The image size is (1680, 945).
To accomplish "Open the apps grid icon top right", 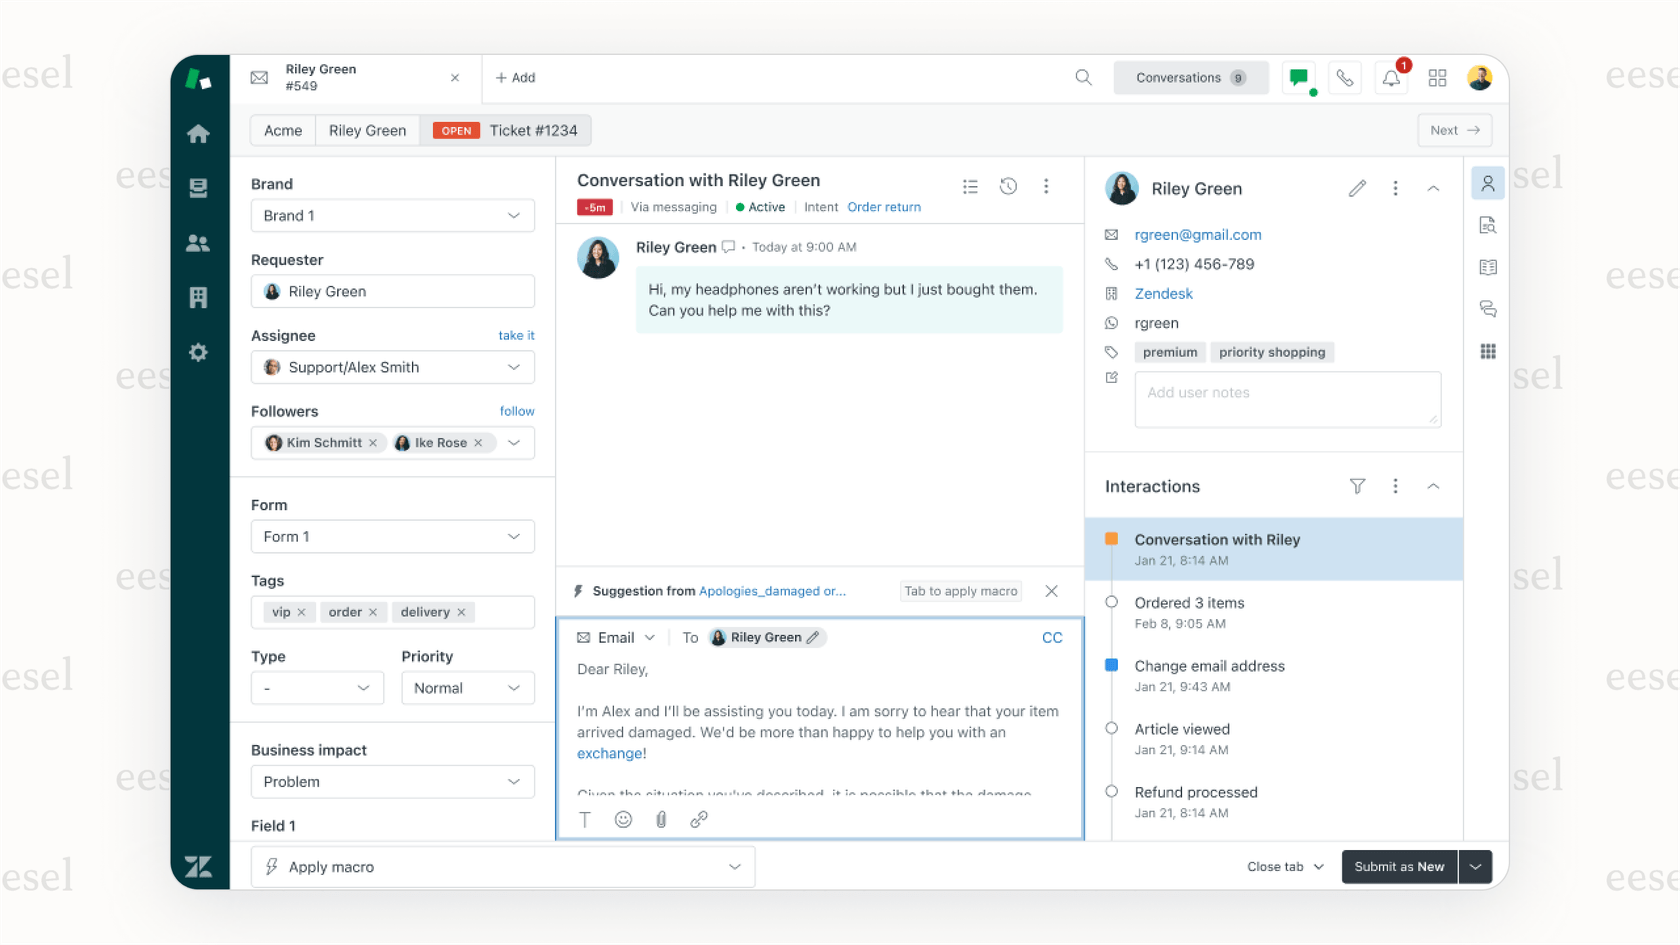I will (1438, 77).
